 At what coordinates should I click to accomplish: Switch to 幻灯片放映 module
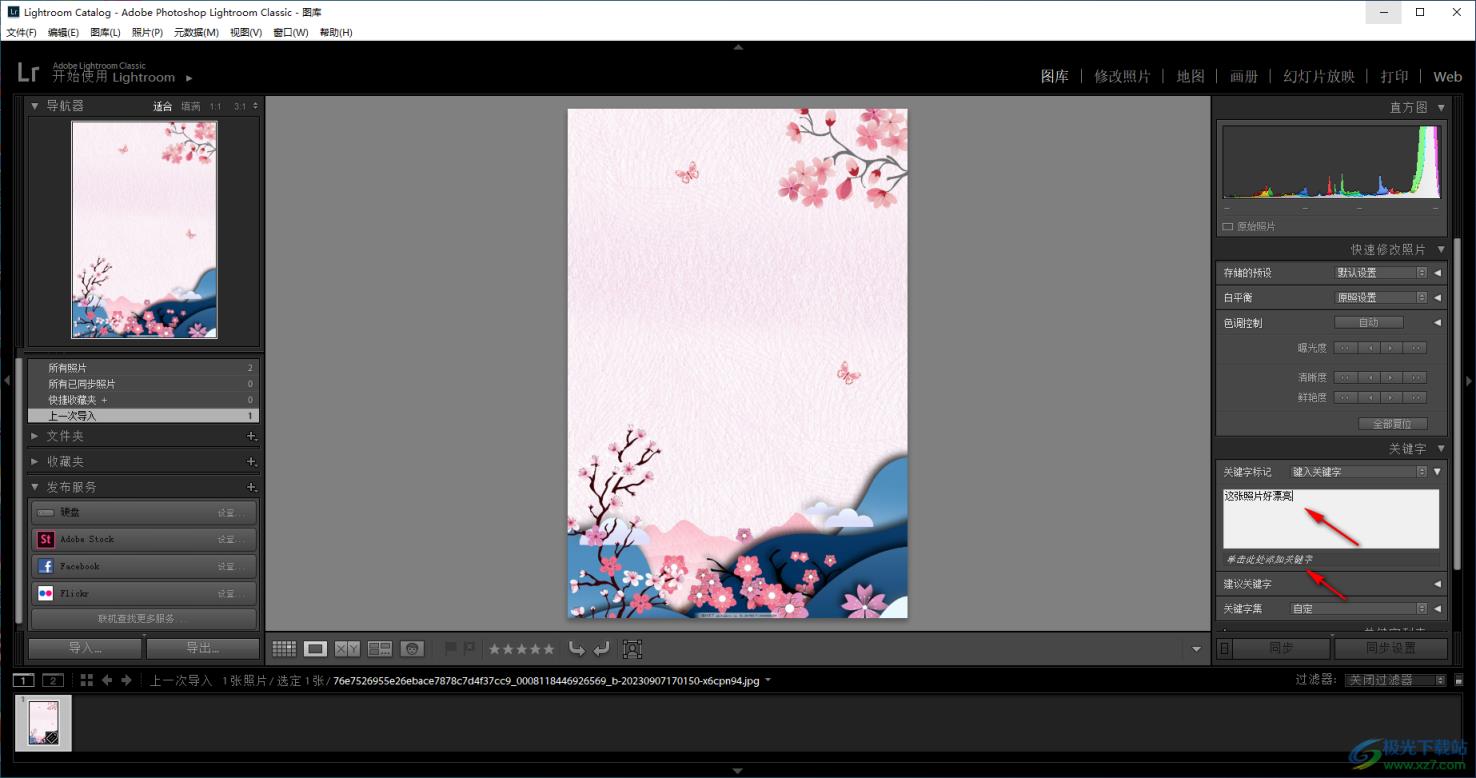pos(1319,76)
